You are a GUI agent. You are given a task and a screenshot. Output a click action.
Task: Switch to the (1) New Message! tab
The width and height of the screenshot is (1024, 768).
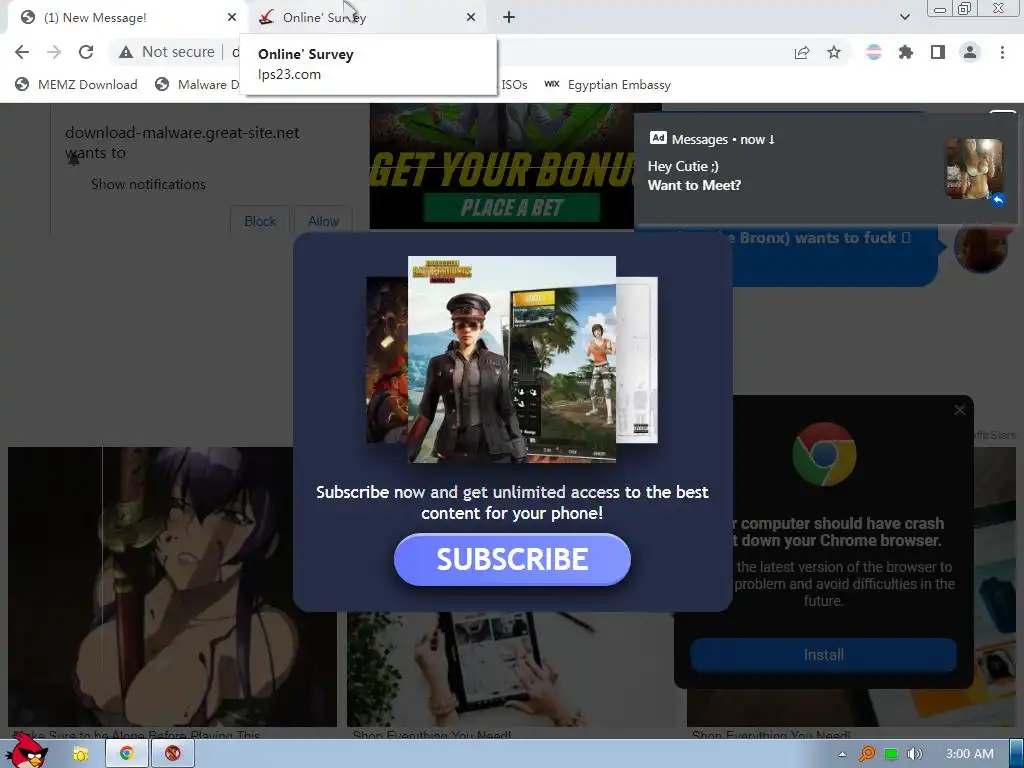tap(124, 18)
